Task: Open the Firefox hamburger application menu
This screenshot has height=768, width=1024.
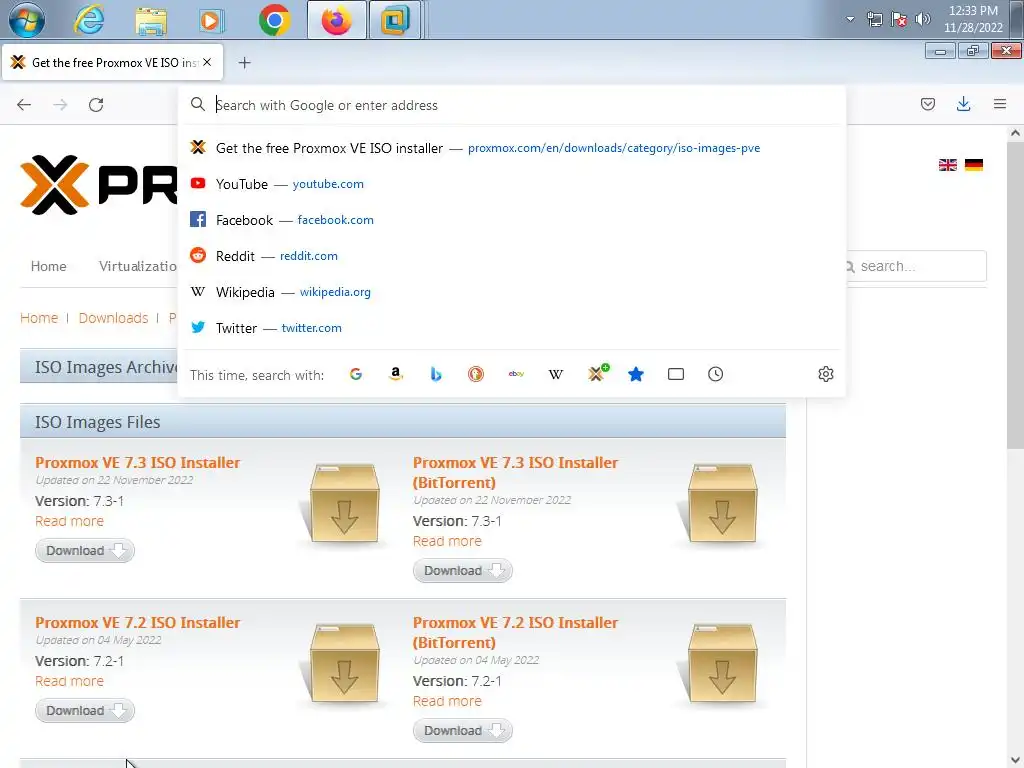Action: click(1000, 104)
